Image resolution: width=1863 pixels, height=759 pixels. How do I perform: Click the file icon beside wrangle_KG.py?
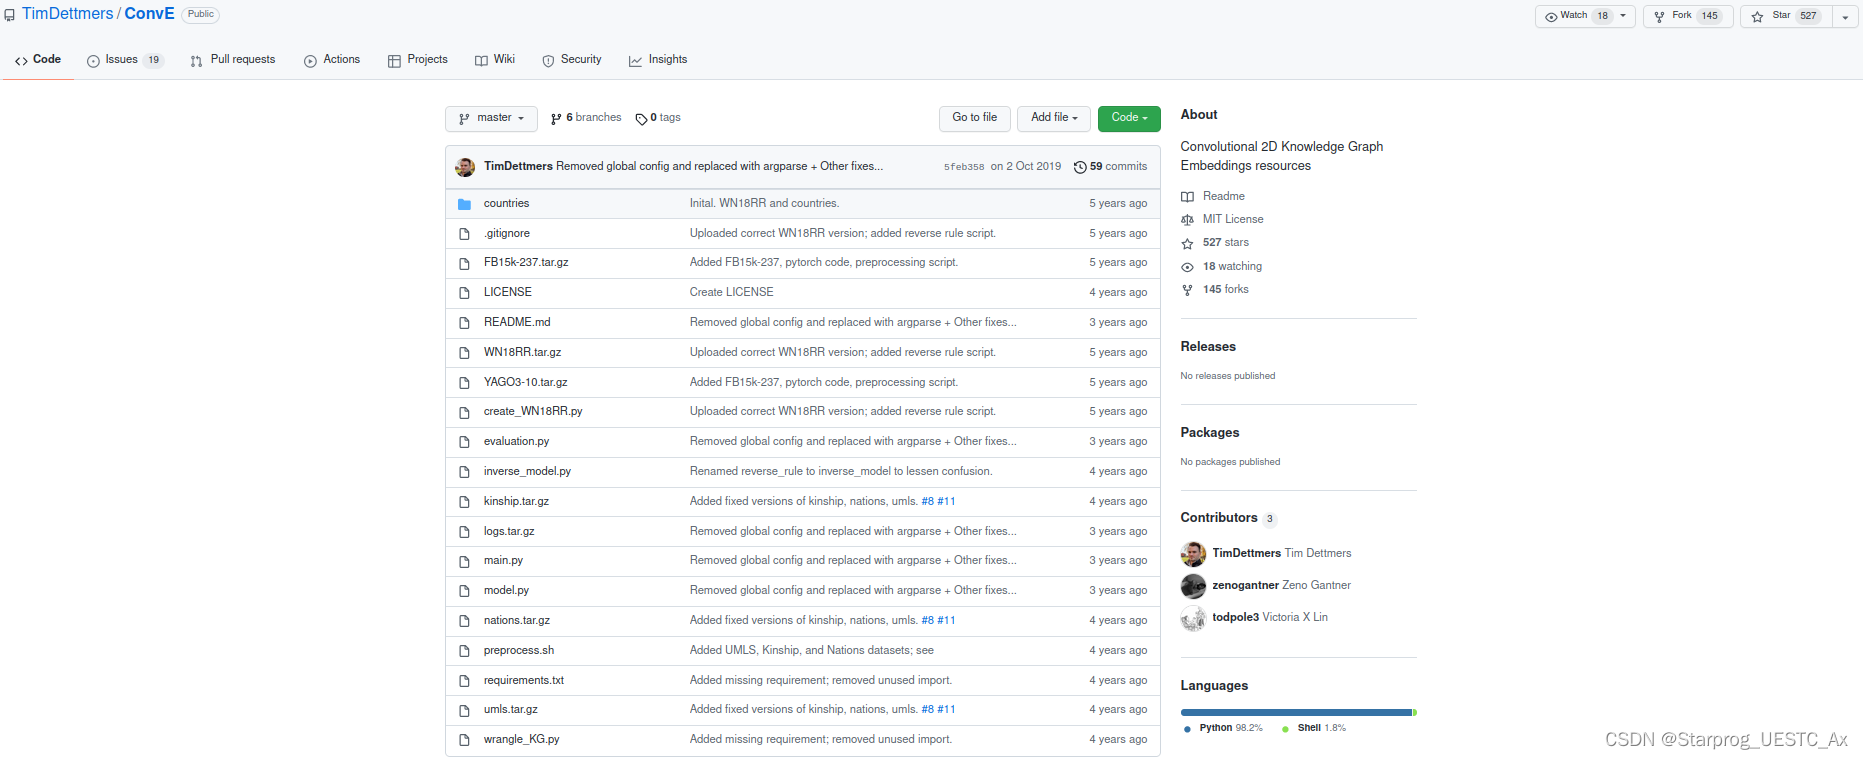464,740
